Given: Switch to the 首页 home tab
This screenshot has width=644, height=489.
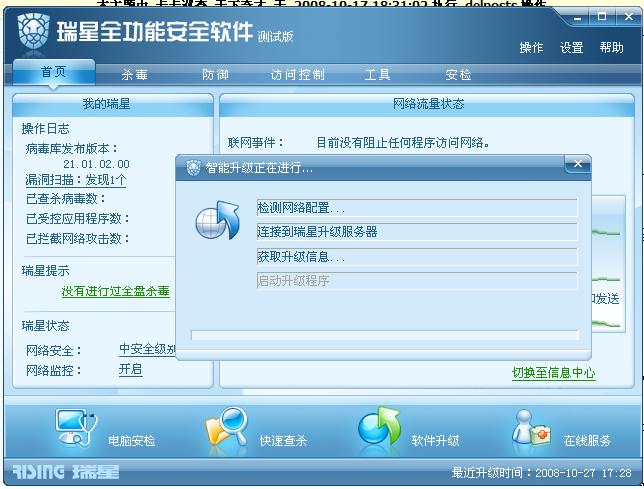Looking at the screenshot, I should pos(53,72).
